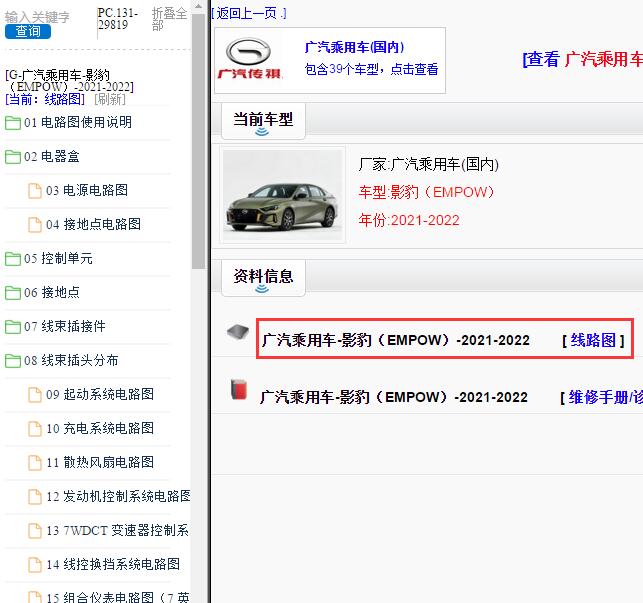Screen dimensions: 643x603
Task: Open 11 散热风扇电路图
Action: pyautogui.click(x=100, y=463)
